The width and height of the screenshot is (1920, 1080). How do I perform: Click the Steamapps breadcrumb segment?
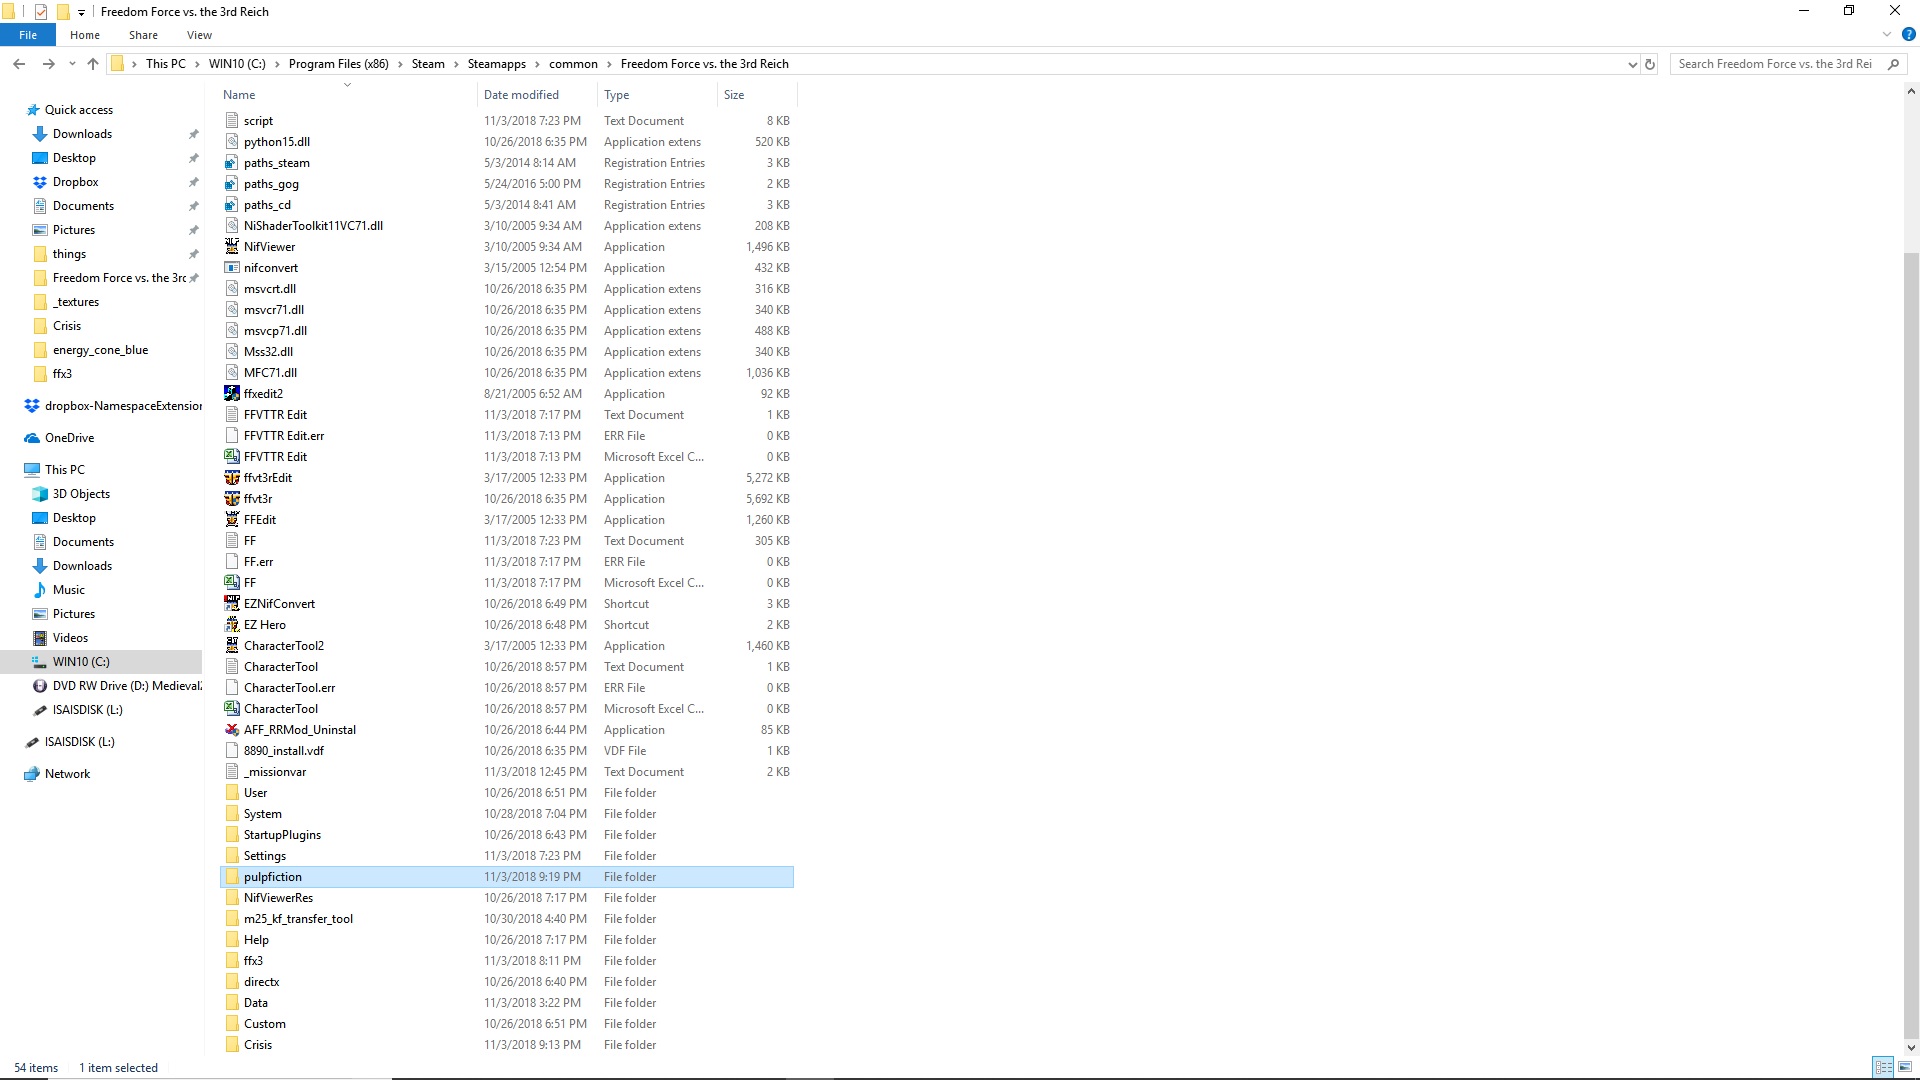497,64
